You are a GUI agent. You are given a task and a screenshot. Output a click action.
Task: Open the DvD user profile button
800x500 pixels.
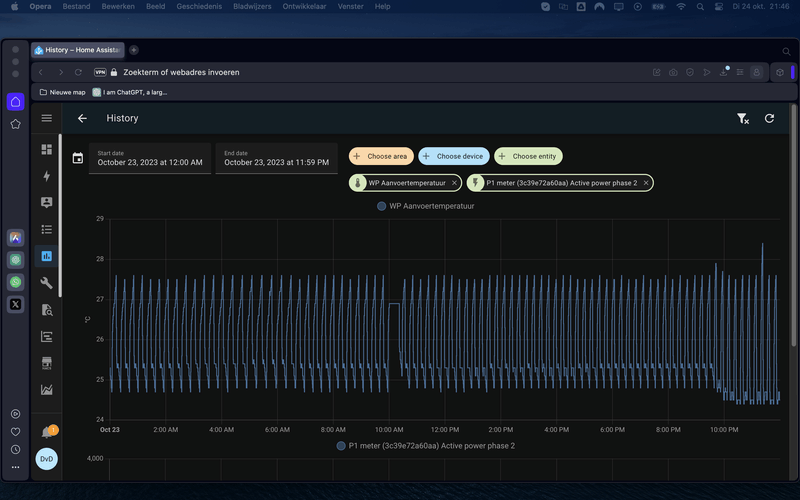tap(46, 459)
